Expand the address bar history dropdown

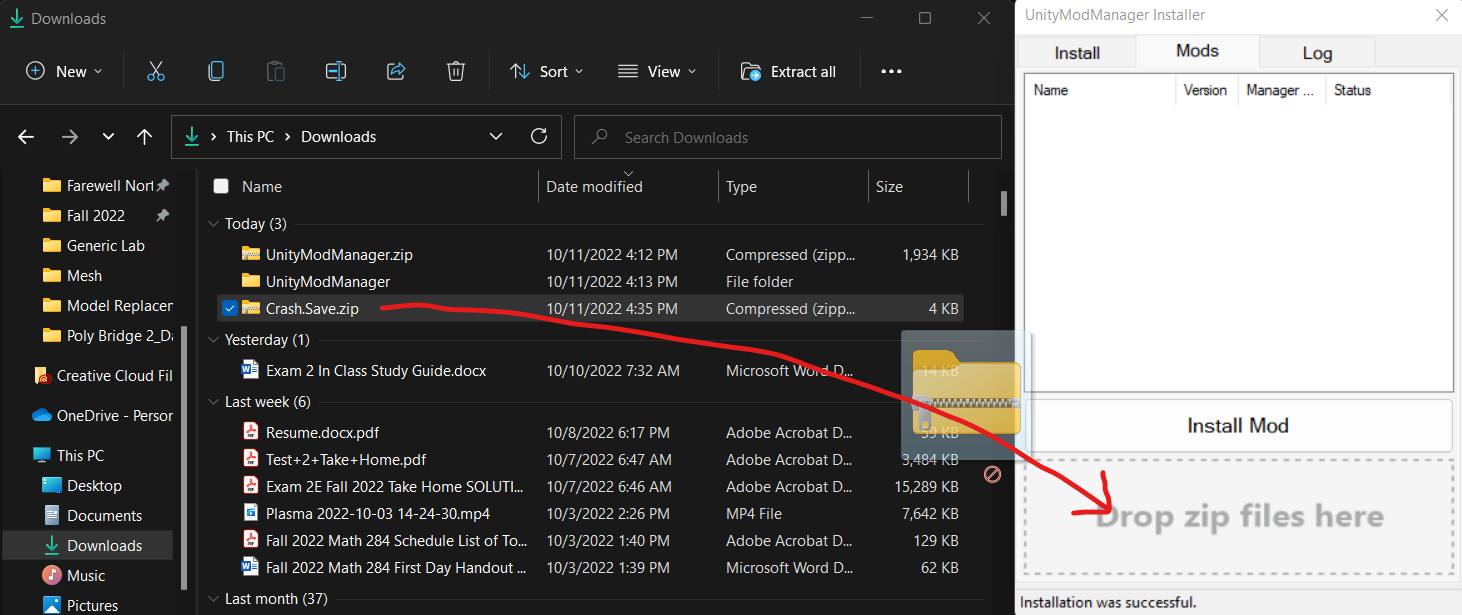point(495,136)
